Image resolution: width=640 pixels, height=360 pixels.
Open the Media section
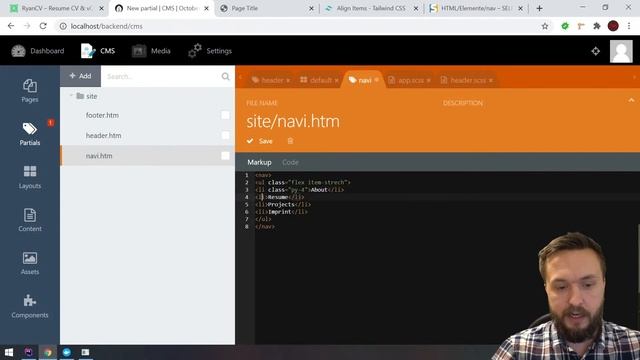pos(151,51)
